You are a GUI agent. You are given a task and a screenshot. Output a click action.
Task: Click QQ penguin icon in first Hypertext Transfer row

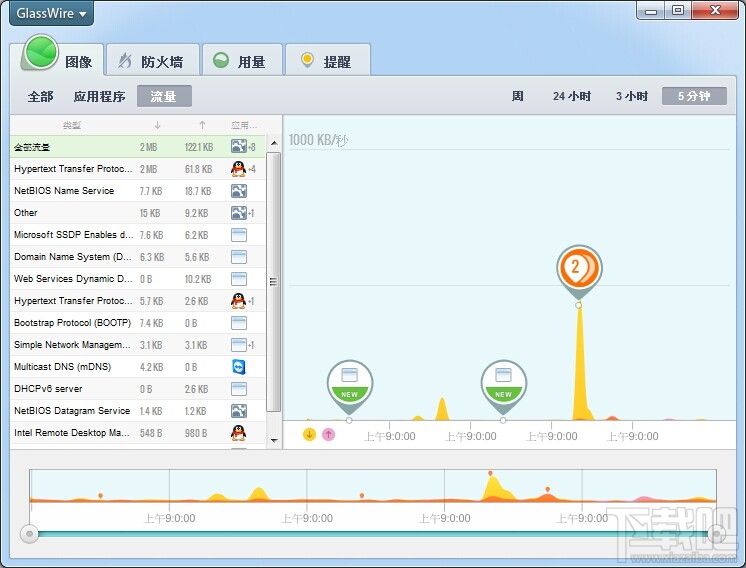point(239,168)
